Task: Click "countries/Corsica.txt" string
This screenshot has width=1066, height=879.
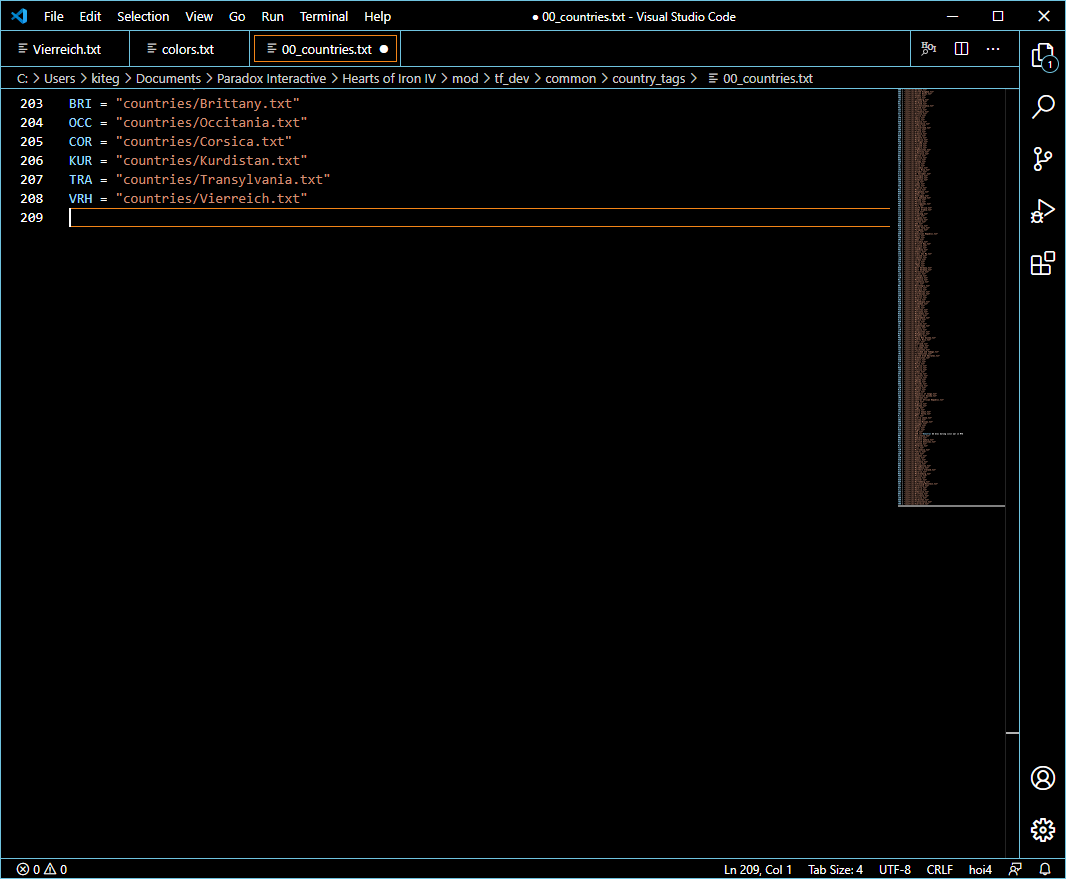Action: pos(203,141)
